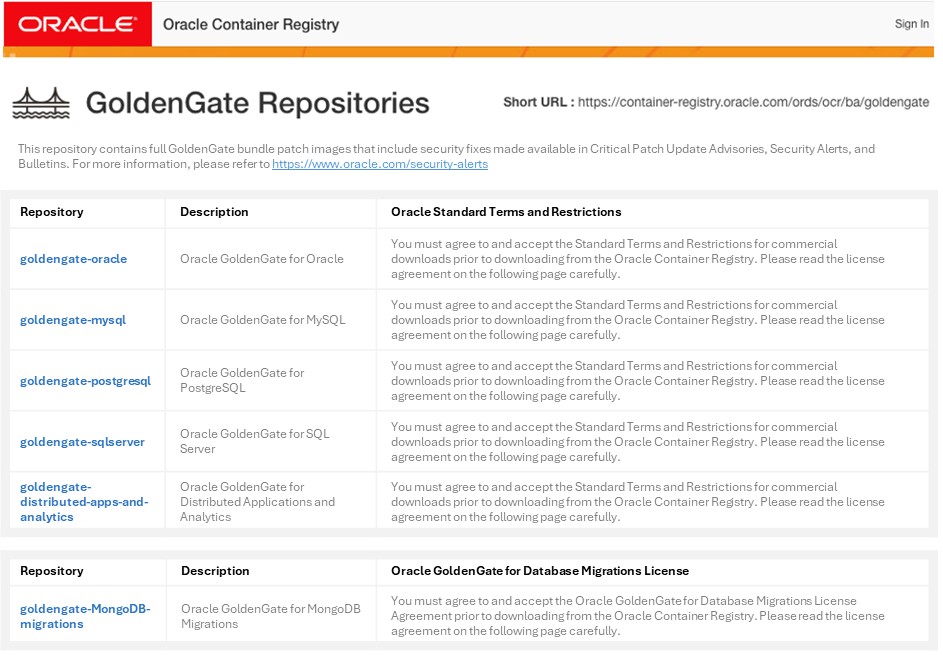The image size is (943, 655).
Task: Open the goldengate-sqlserver repository
Action: pos(82,441)
